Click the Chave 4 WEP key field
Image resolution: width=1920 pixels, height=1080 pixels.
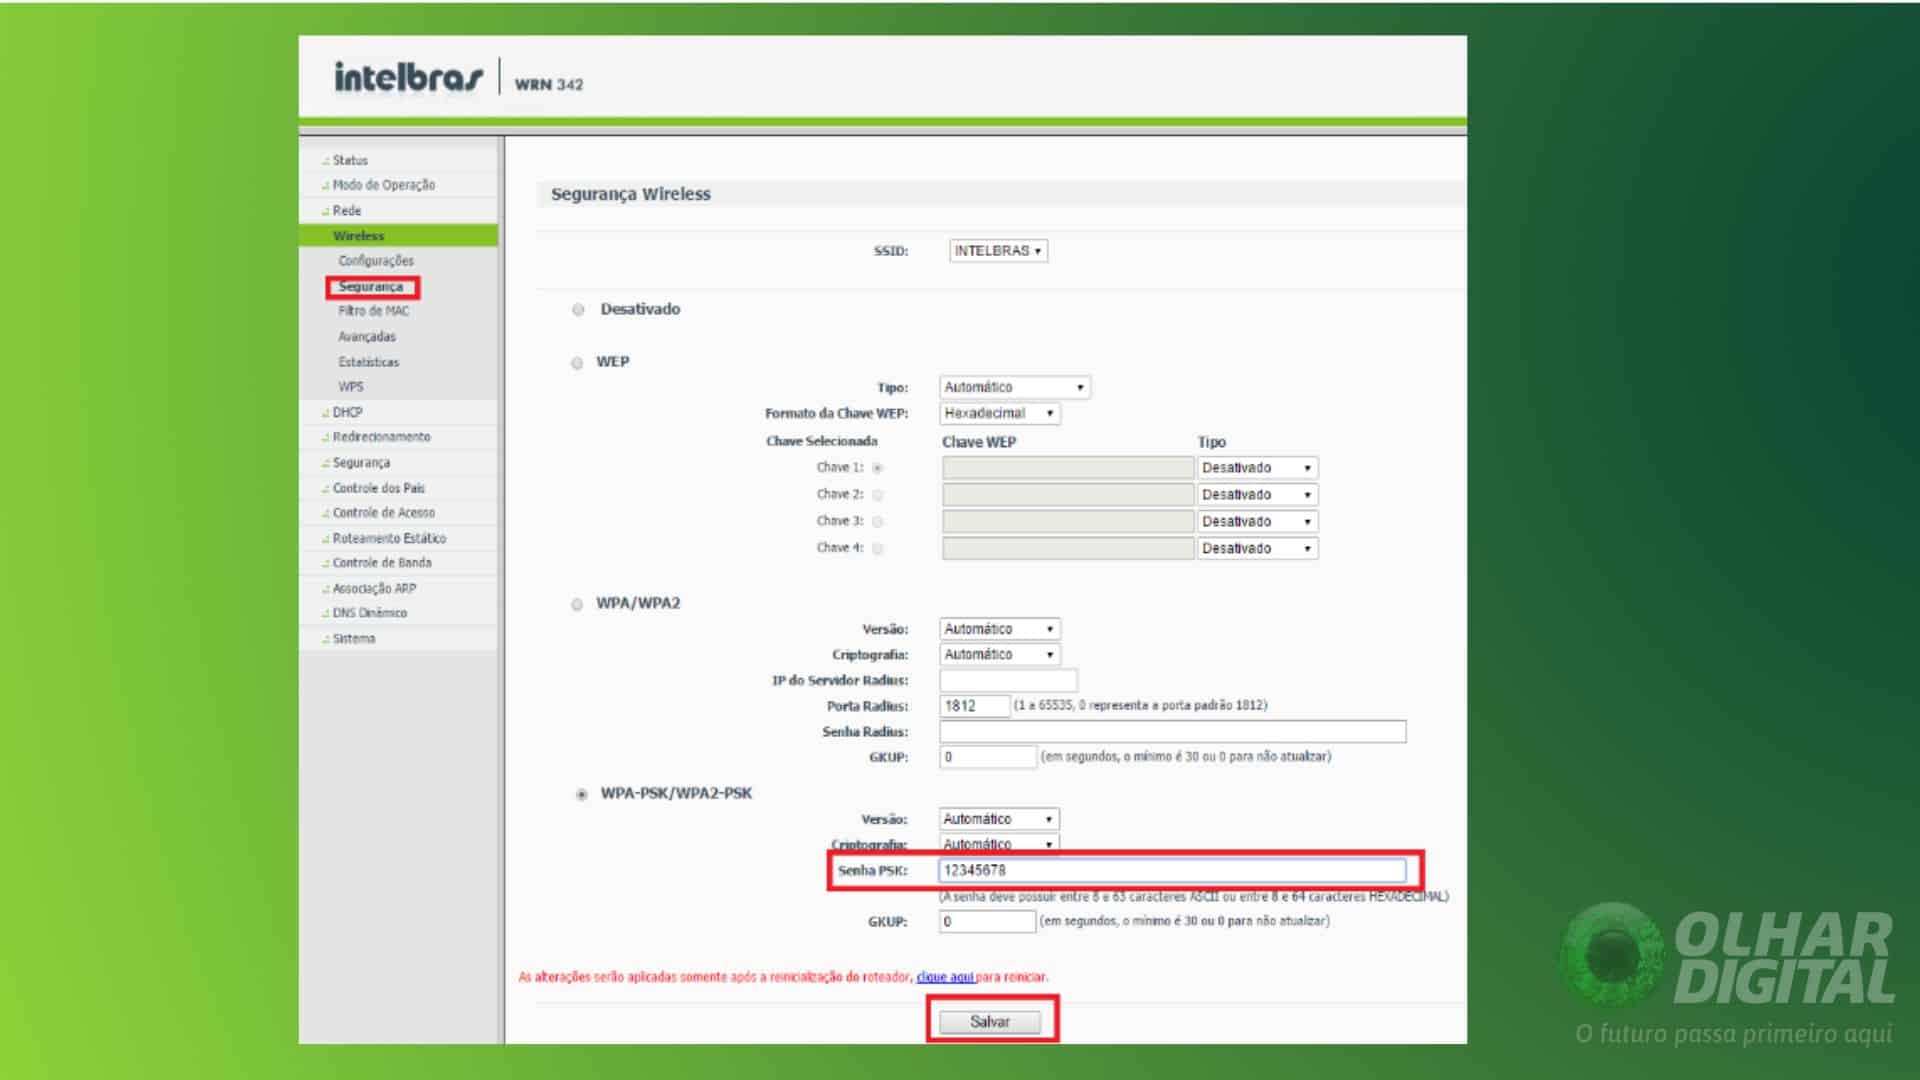pyautogui.click(x=1068, y=549)
